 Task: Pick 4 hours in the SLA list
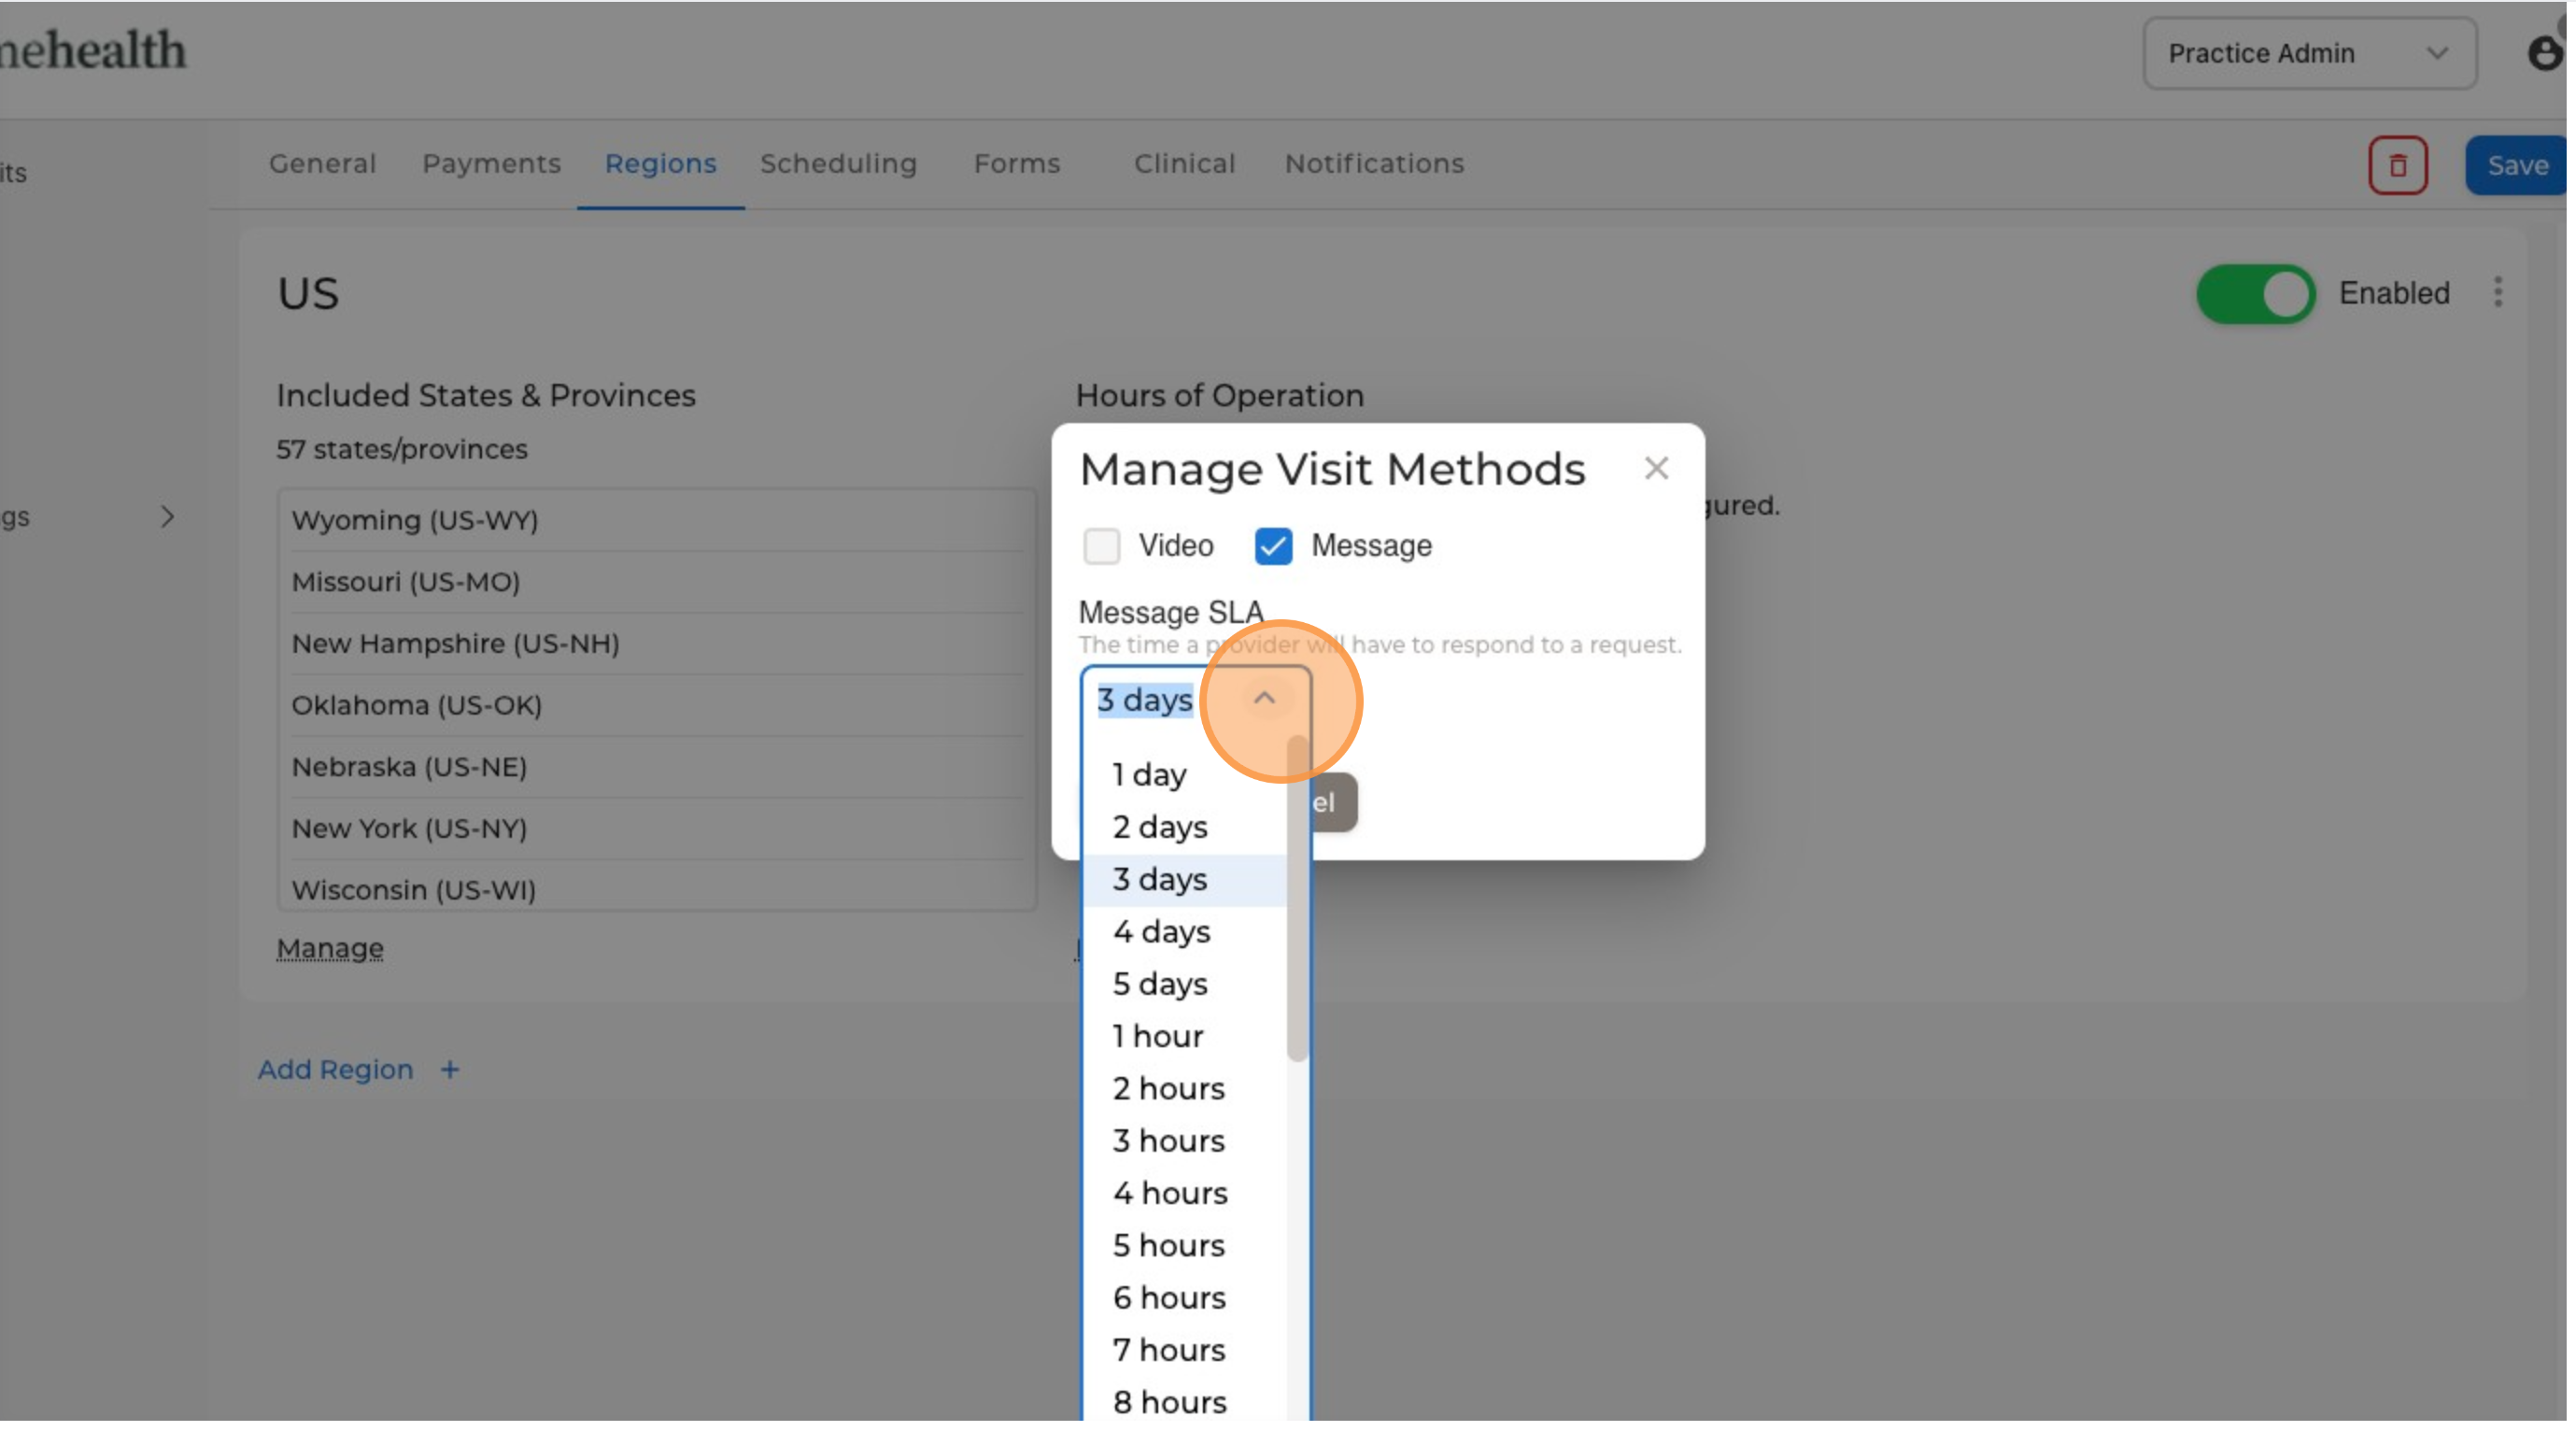pyautogui.click(x=1187, y=1196)
